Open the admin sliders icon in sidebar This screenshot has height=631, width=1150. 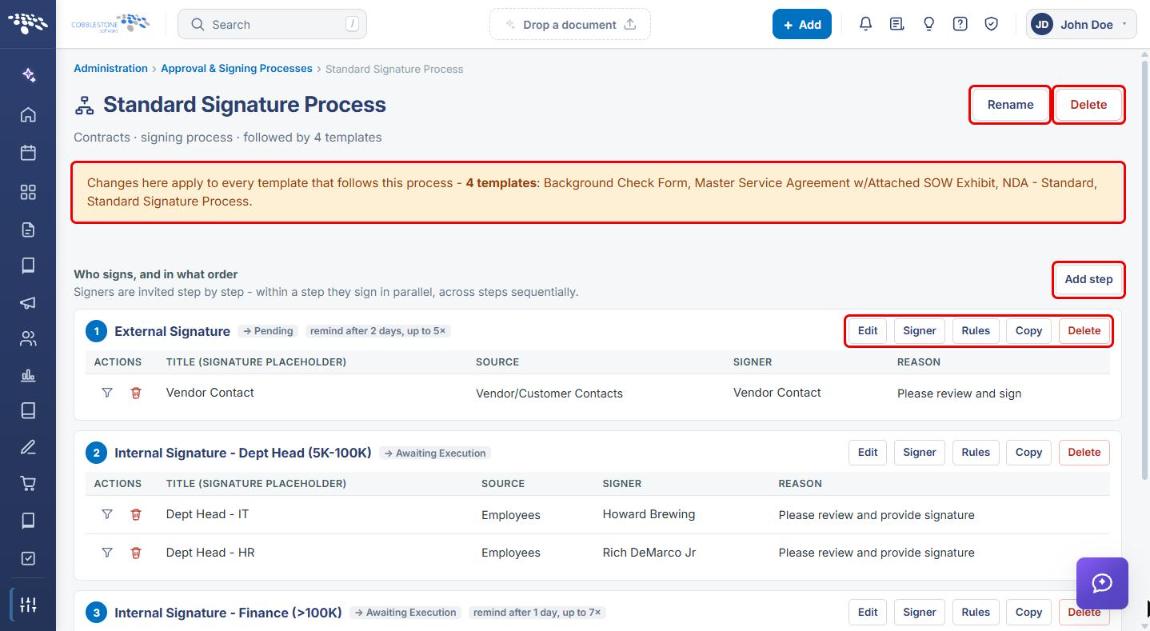[x=28, y=605]
